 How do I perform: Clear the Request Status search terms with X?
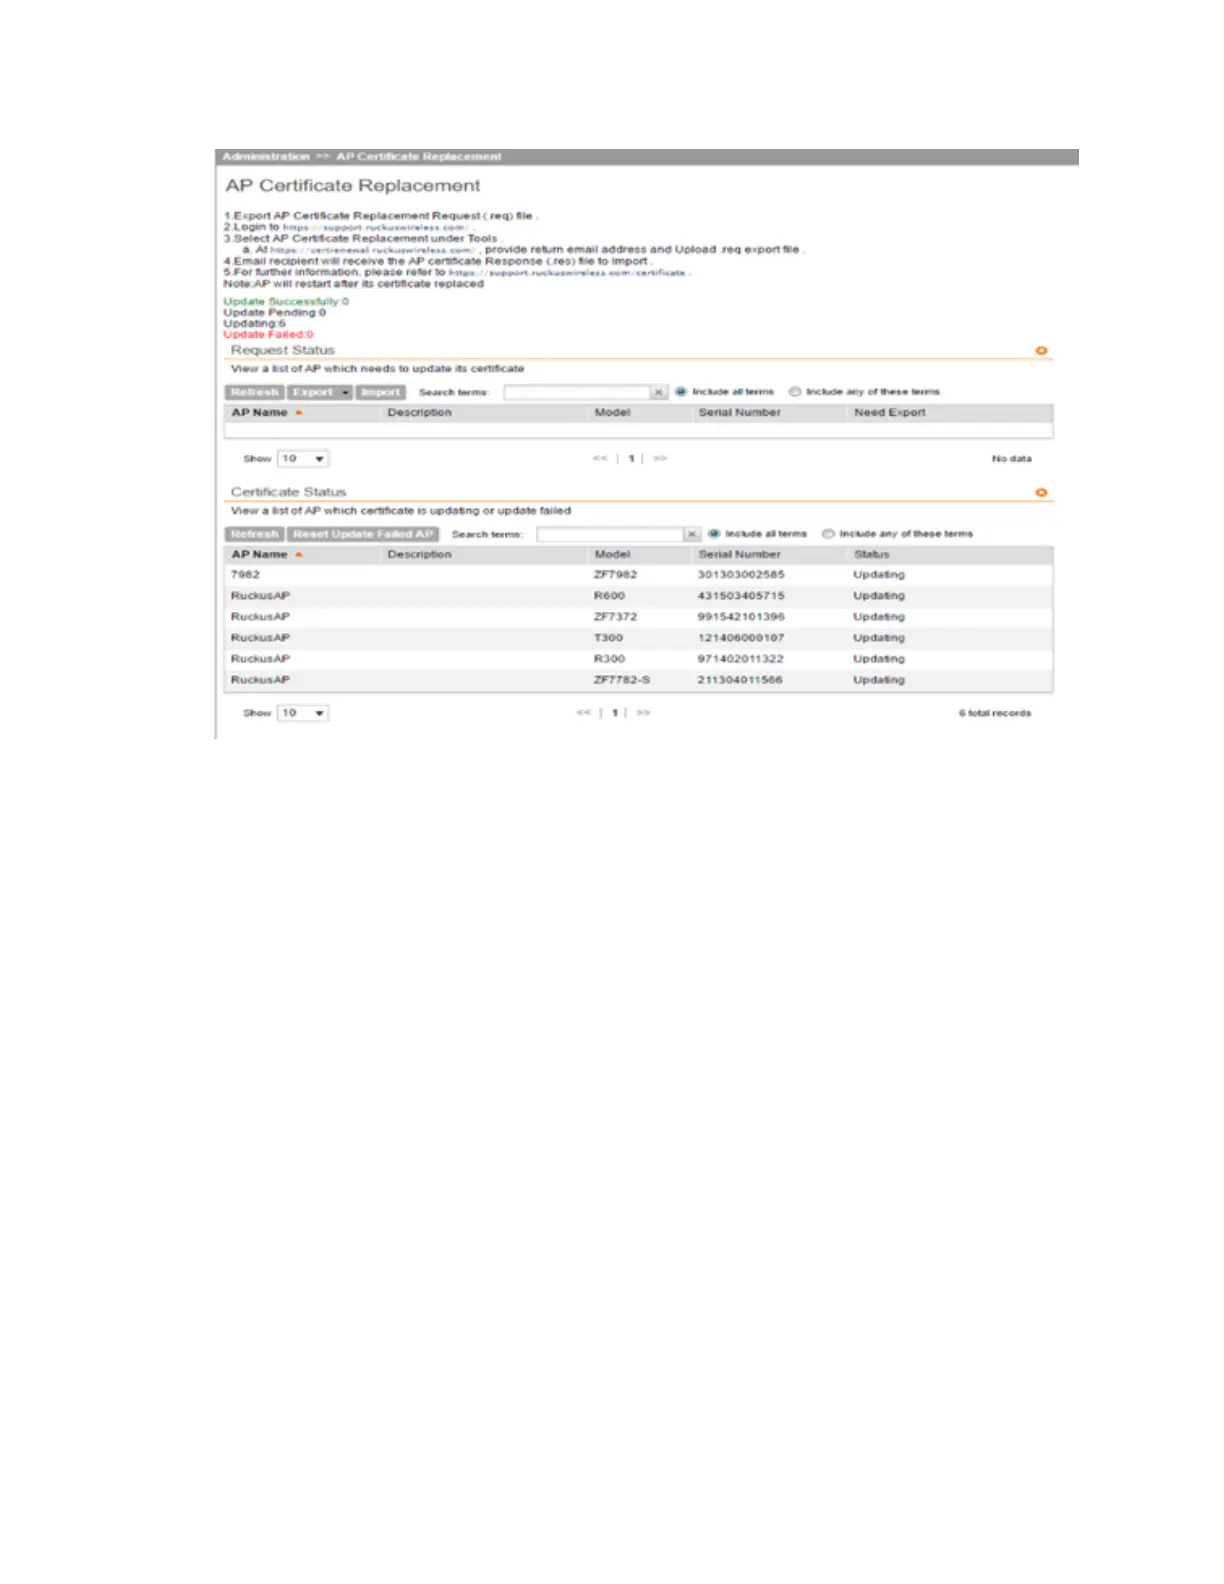[x=658, y=392]
